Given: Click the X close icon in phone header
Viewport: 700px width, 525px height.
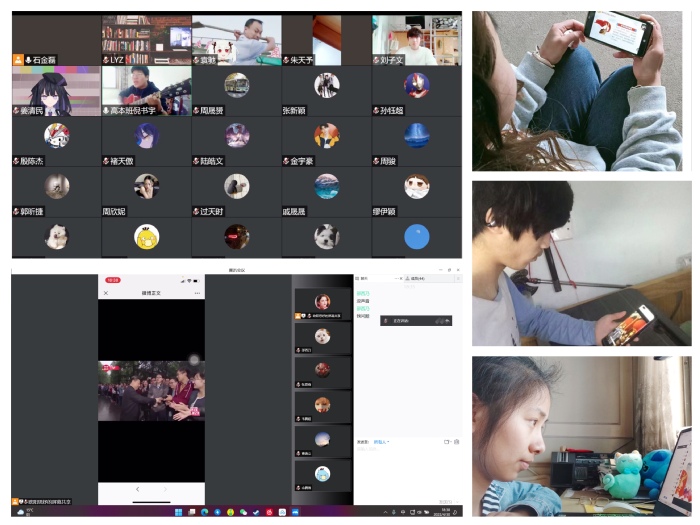Looking at the screenshot, I should click(x=106, y=293).
